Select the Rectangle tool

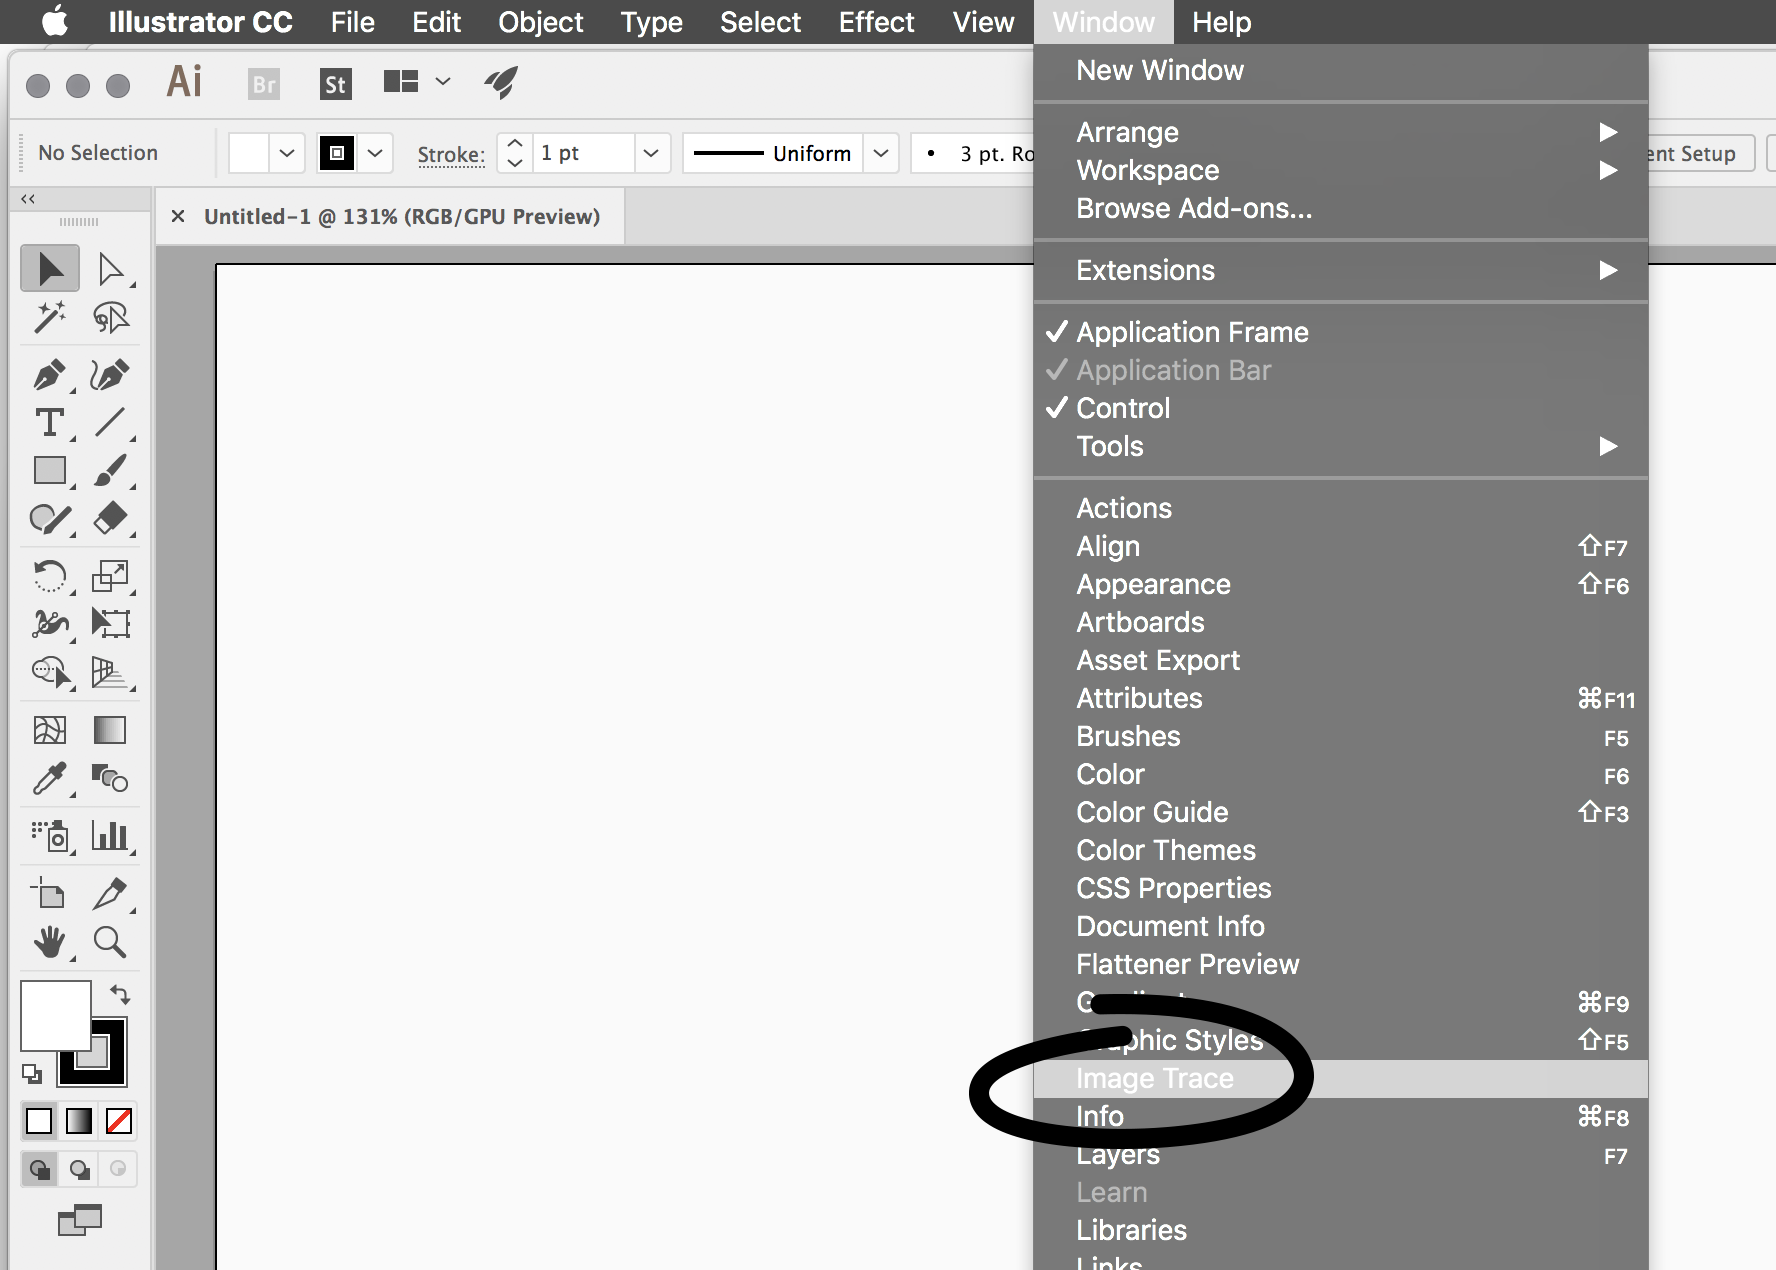coord(49,470)
